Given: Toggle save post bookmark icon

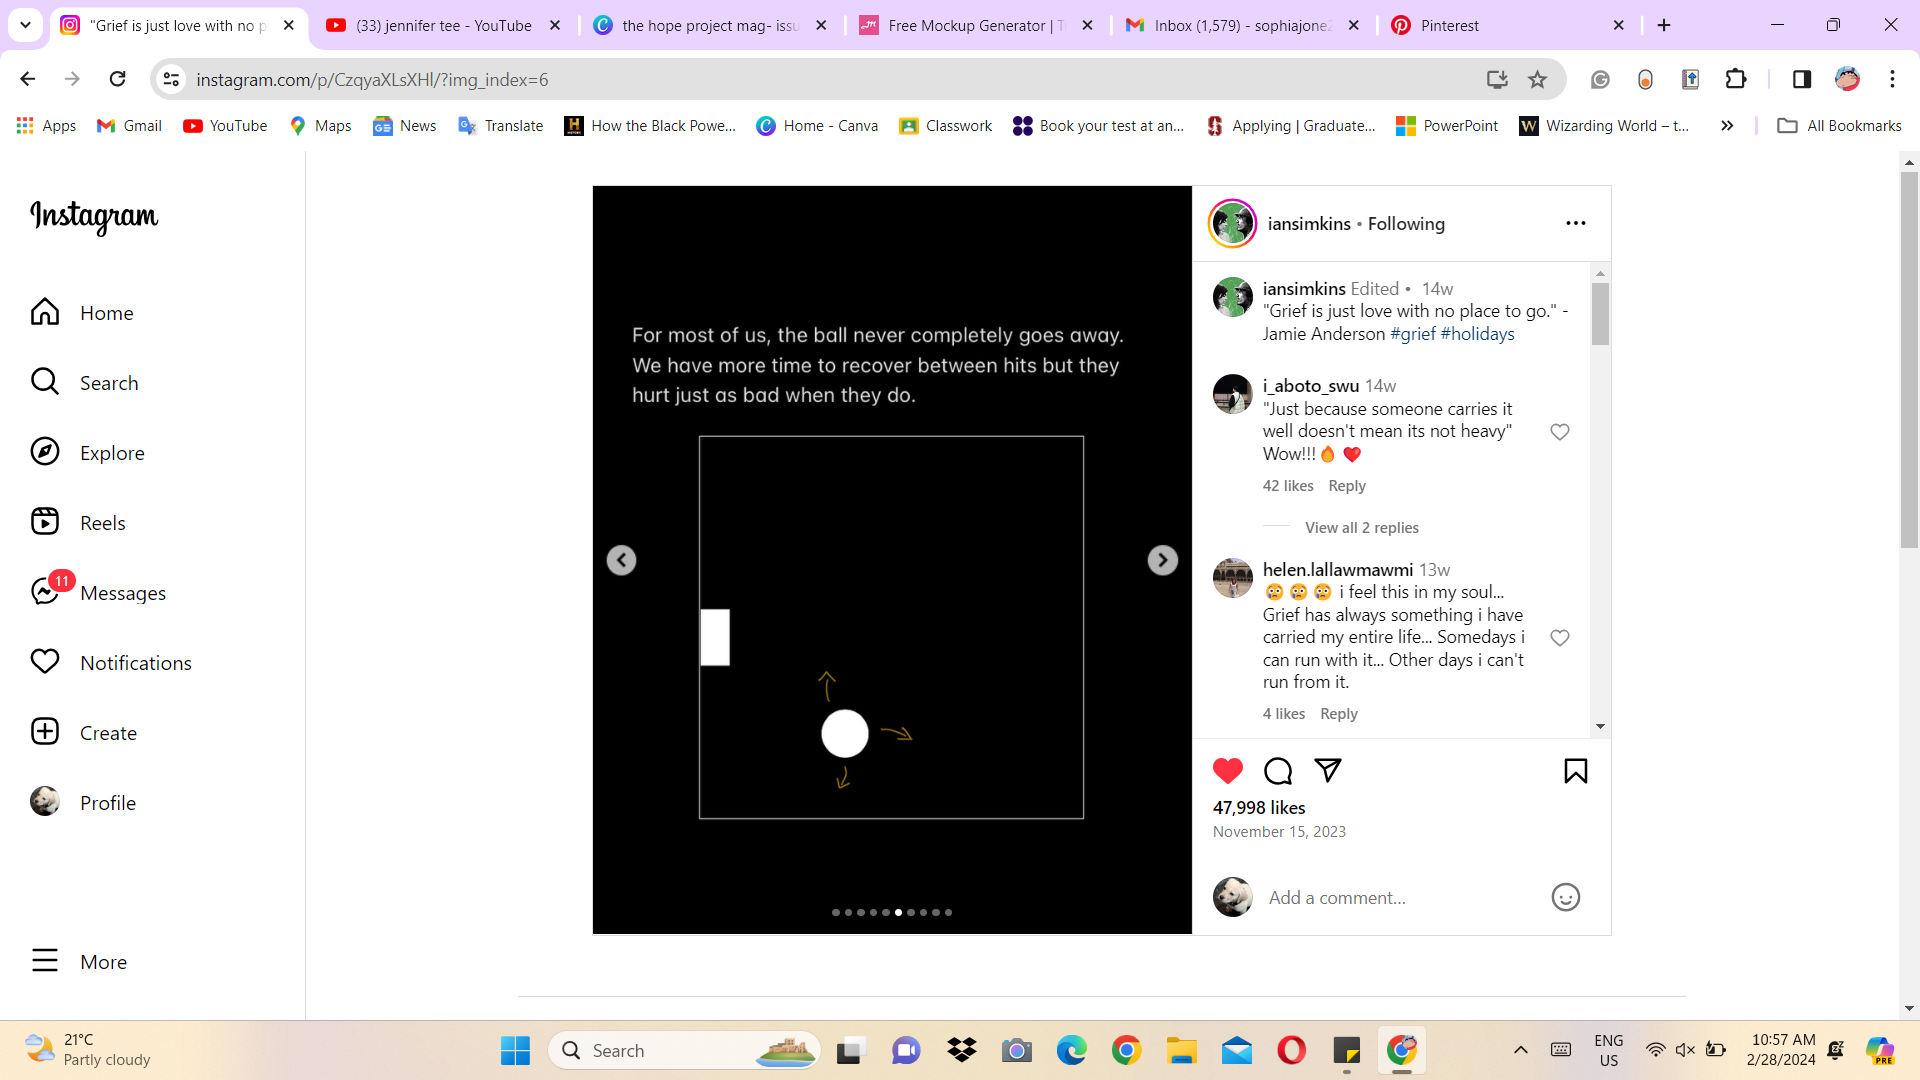Looking at the screenshot, I should (x=1575, y=771).
